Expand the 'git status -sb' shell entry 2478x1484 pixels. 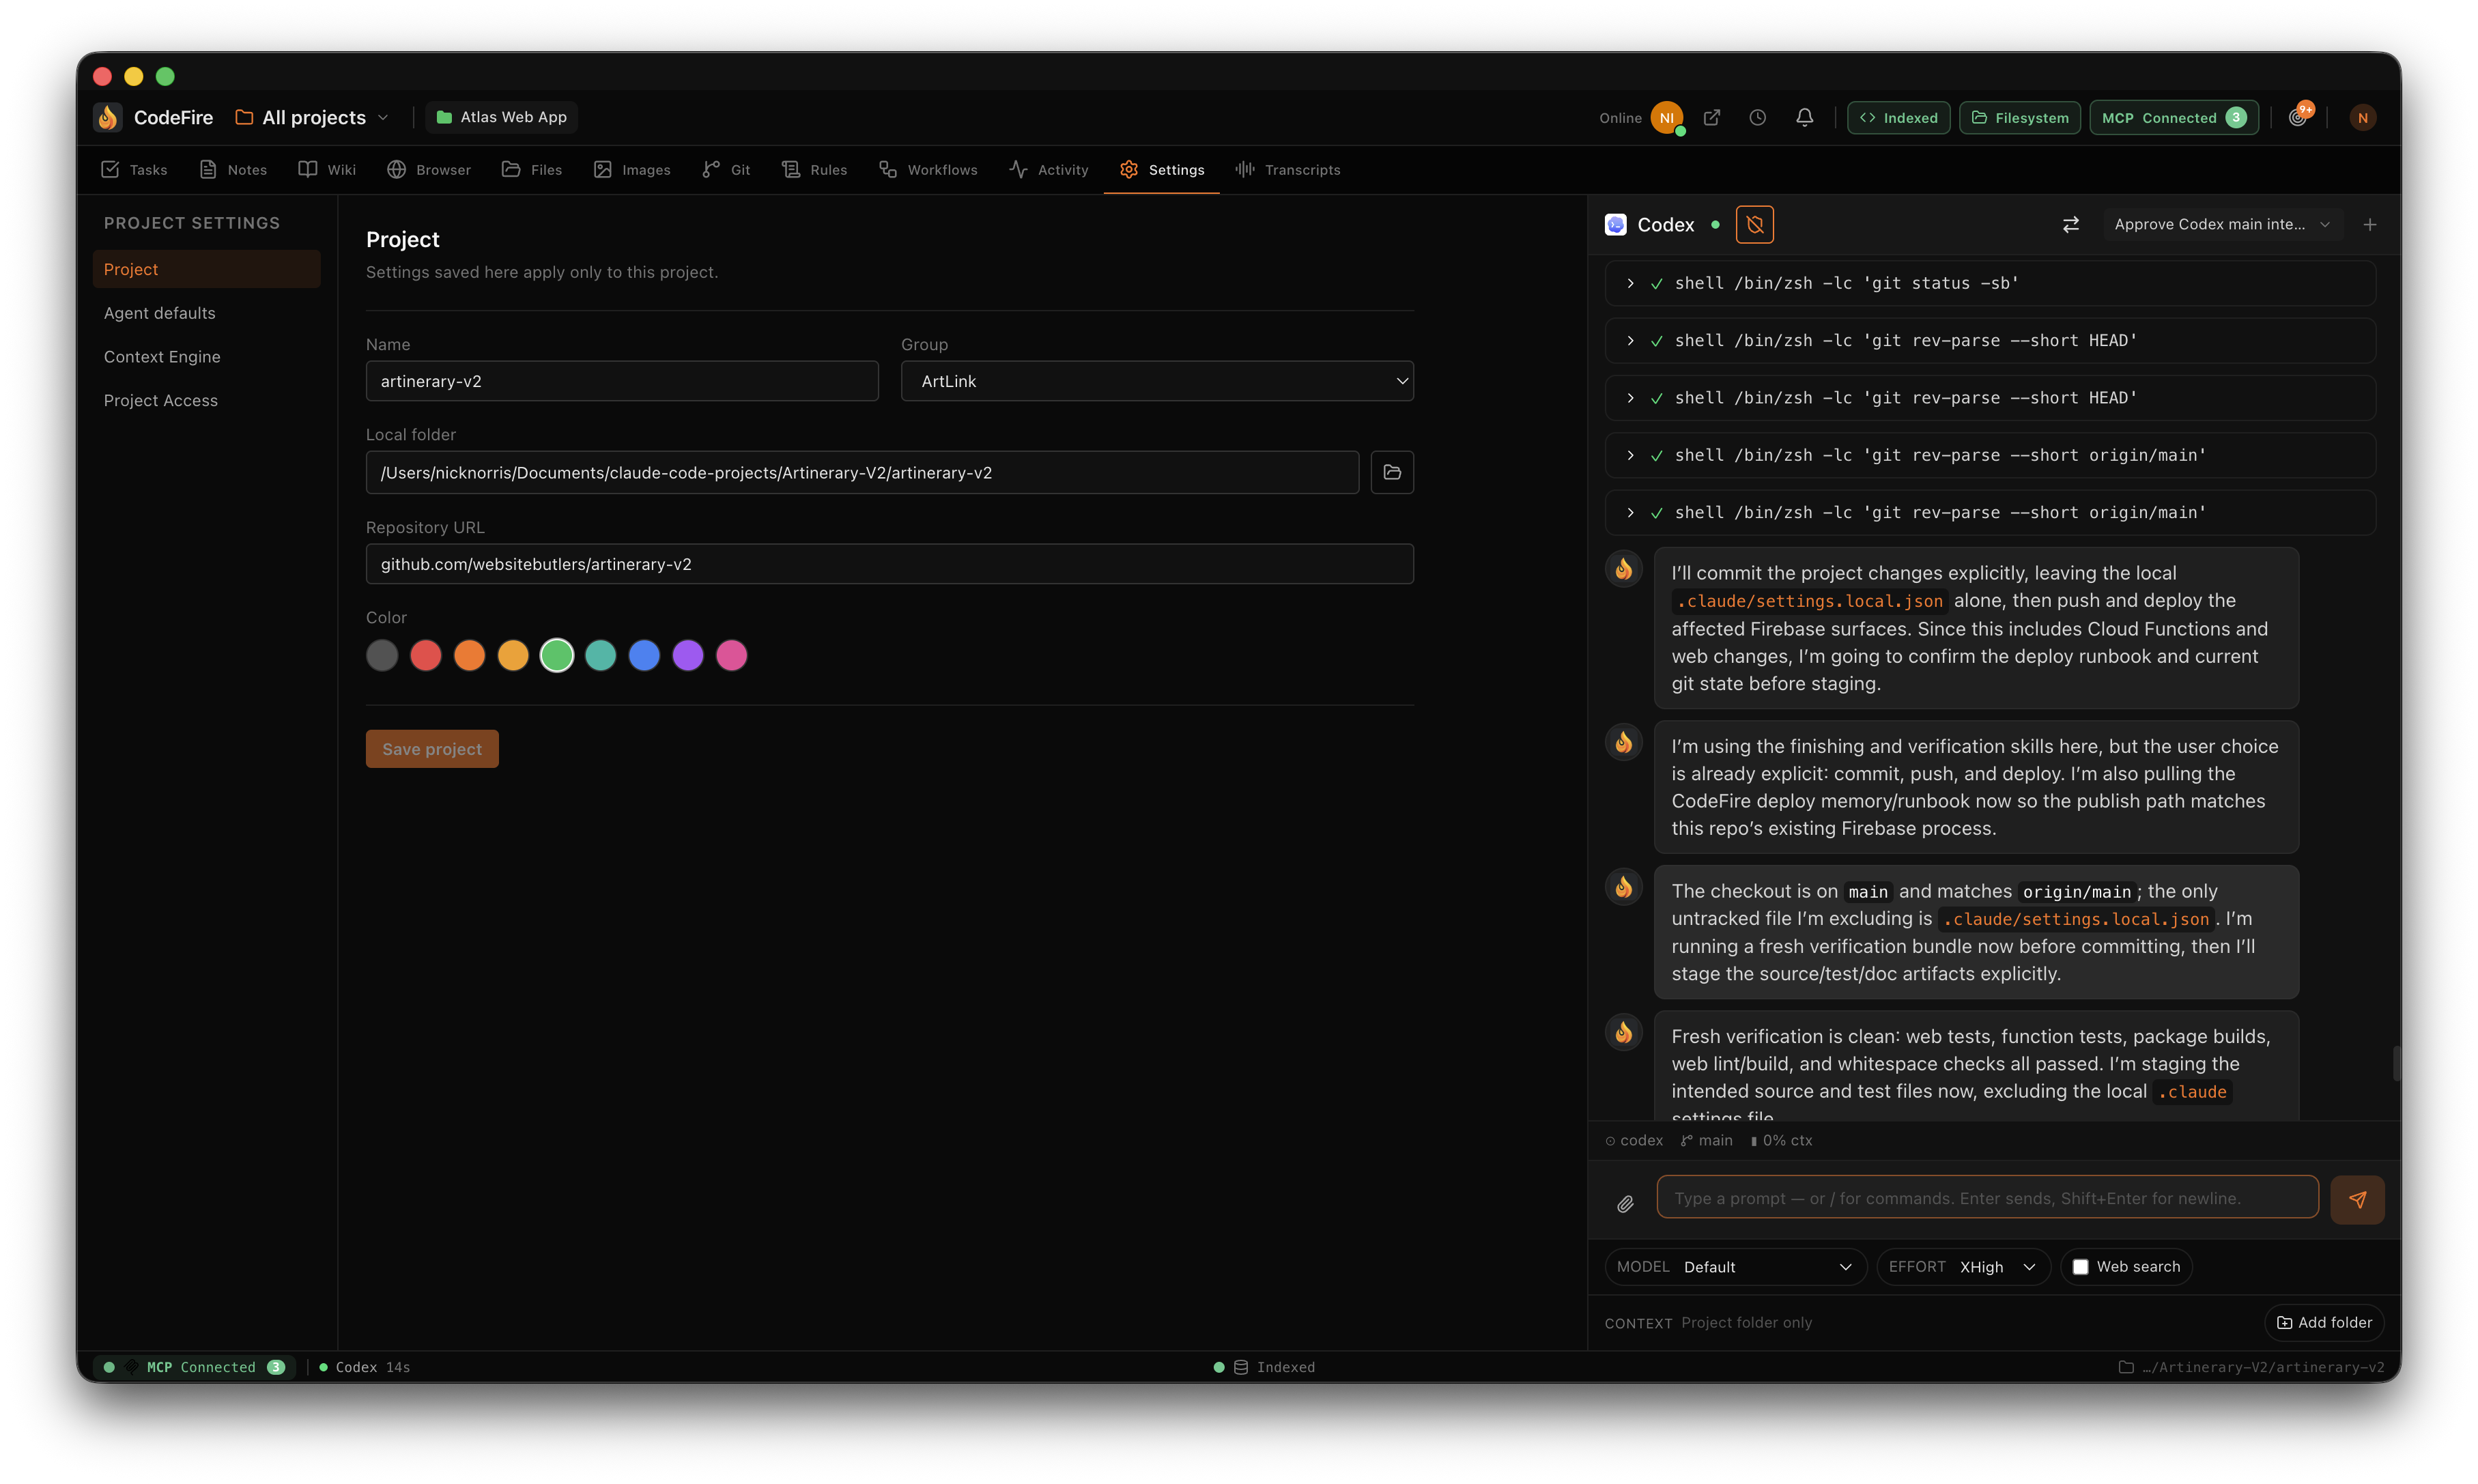1990,283
